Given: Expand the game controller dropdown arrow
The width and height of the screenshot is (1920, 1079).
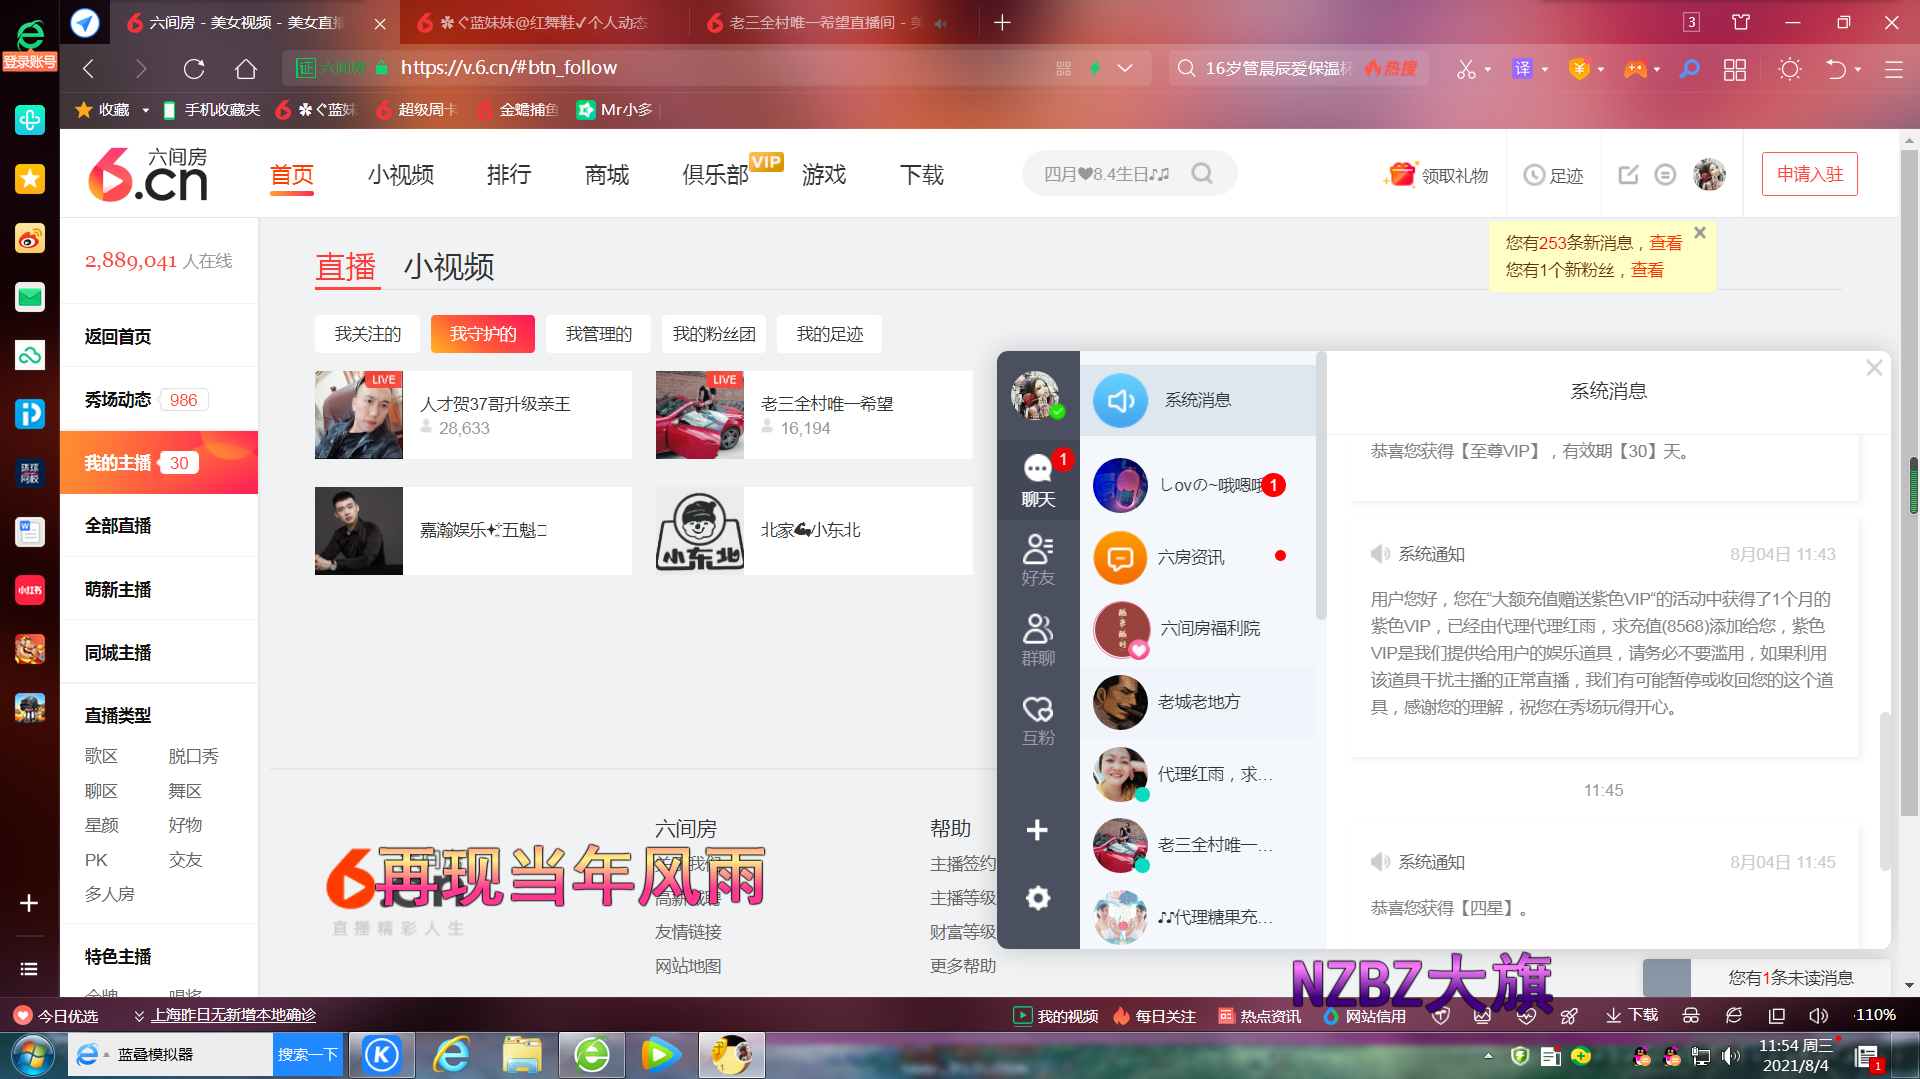Looking at the screenshot, I should (1657, 70).
